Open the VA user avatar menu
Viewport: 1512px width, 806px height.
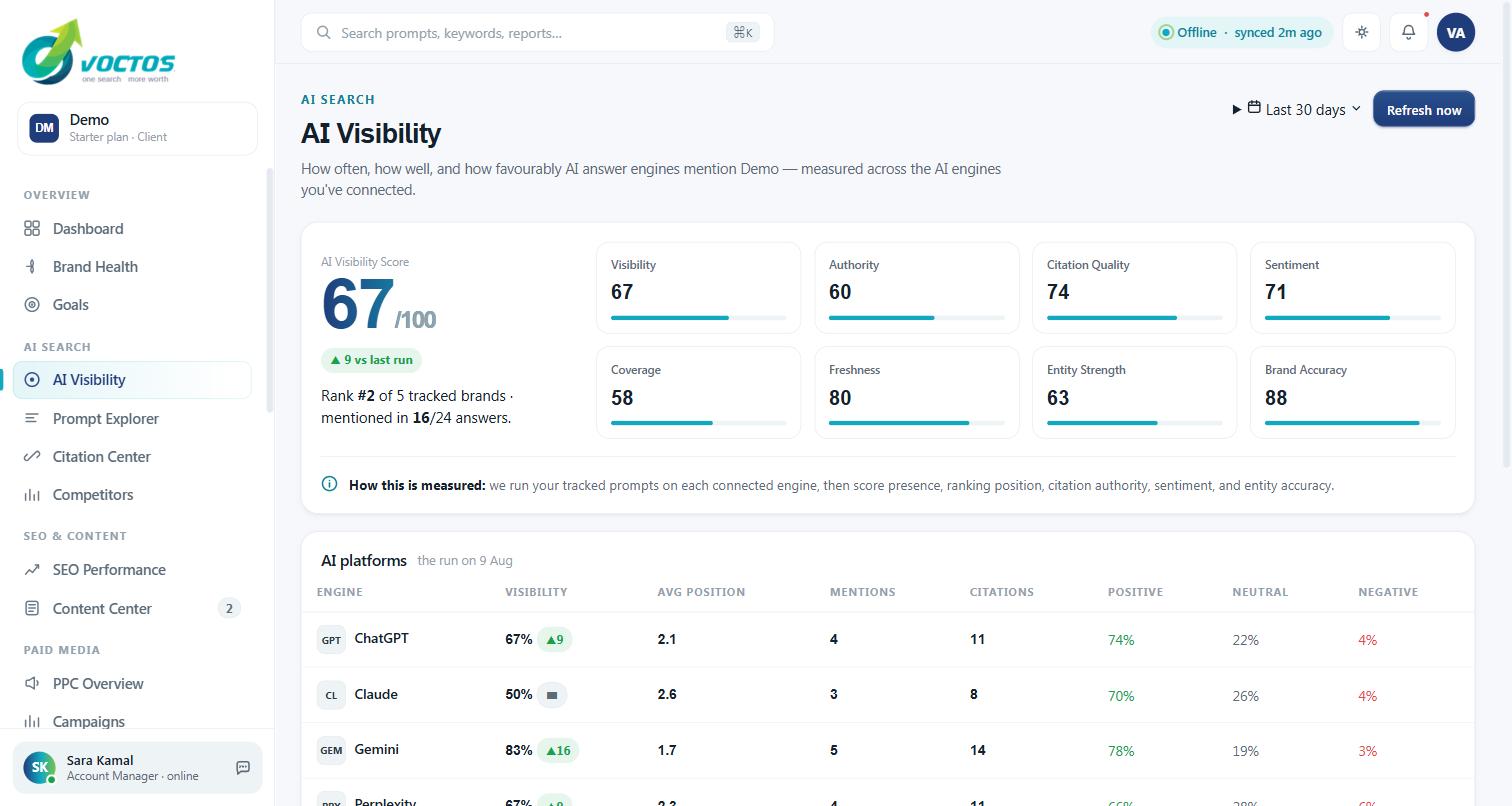[x=1456, y=32]
